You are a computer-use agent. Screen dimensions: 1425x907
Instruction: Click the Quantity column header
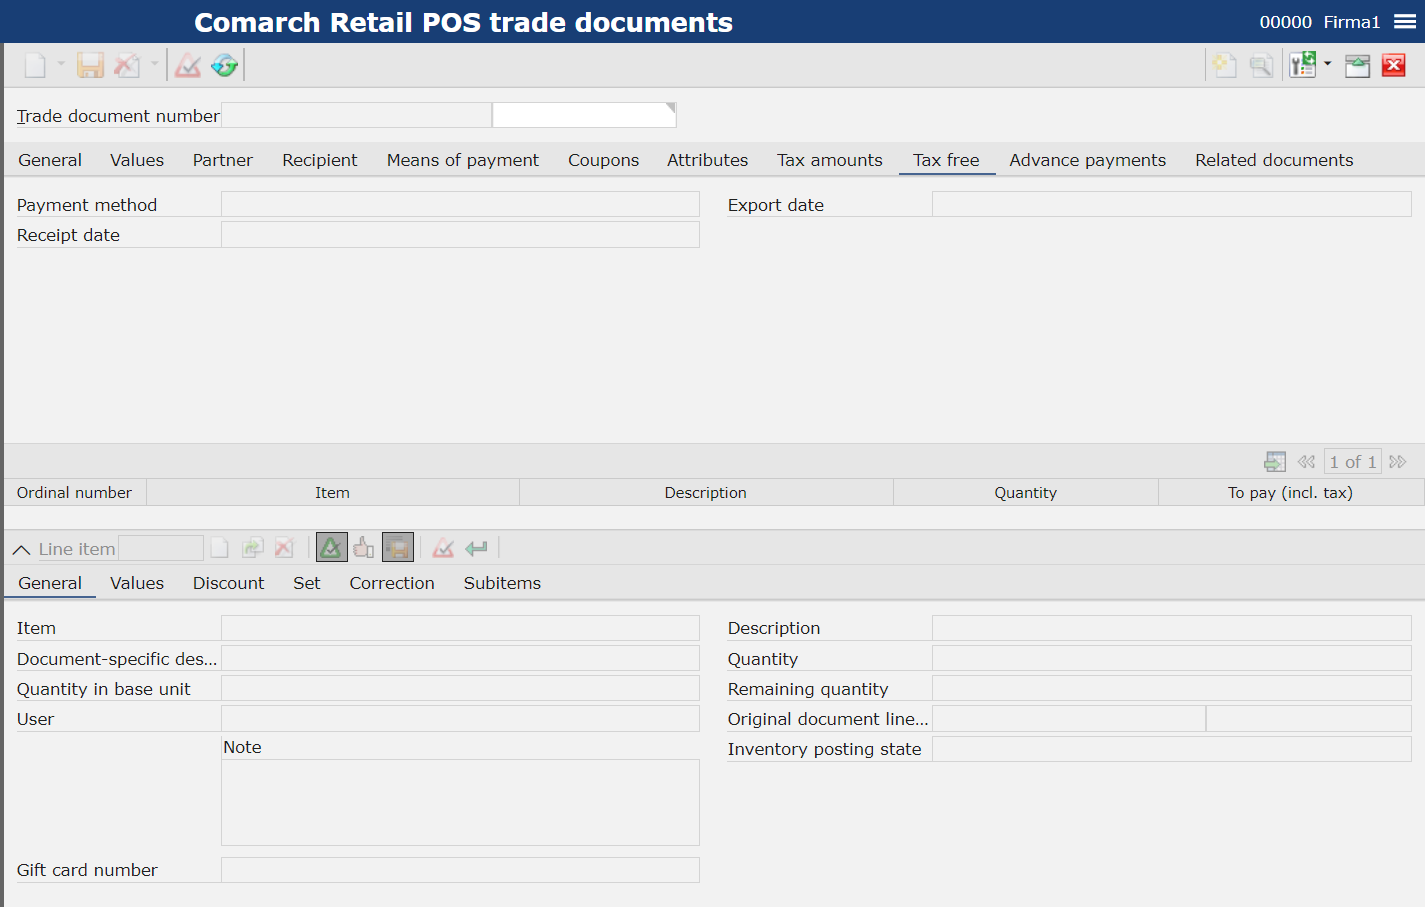point(1026,492)
